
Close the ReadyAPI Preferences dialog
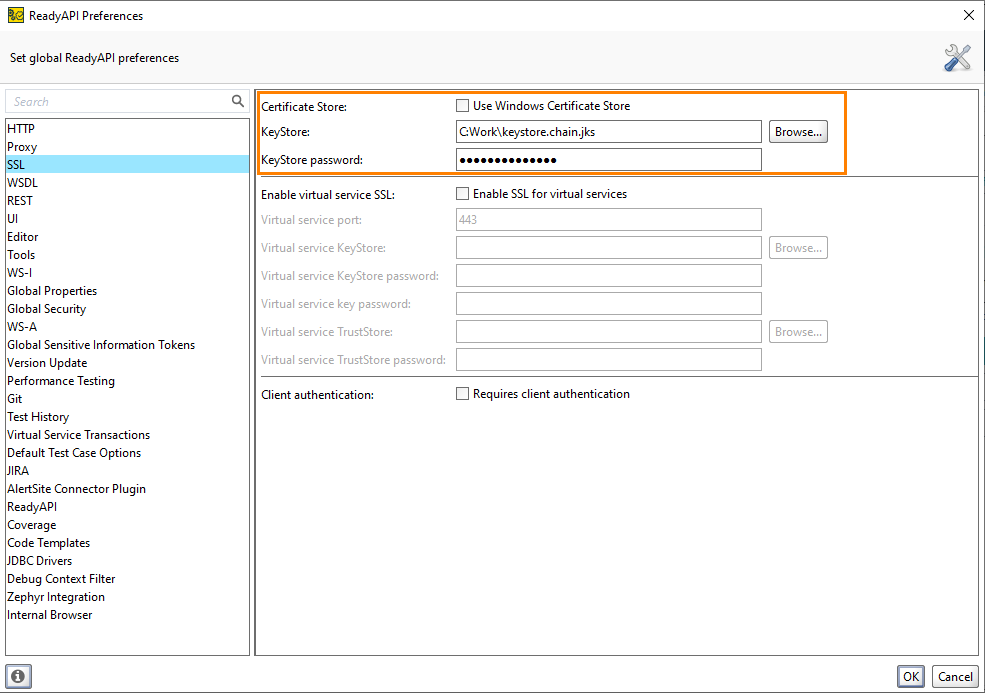pos(969,15)
